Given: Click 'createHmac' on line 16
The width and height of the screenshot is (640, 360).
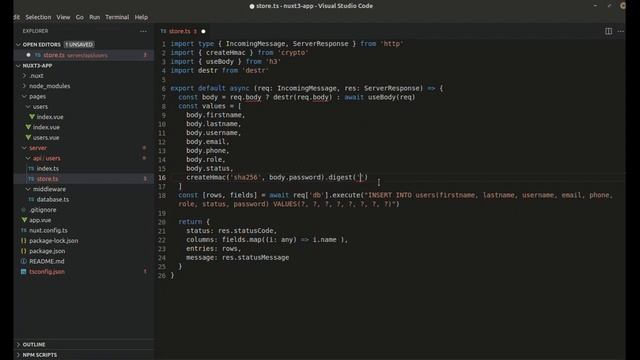Looking at the screenshot, I should point(206,177).
